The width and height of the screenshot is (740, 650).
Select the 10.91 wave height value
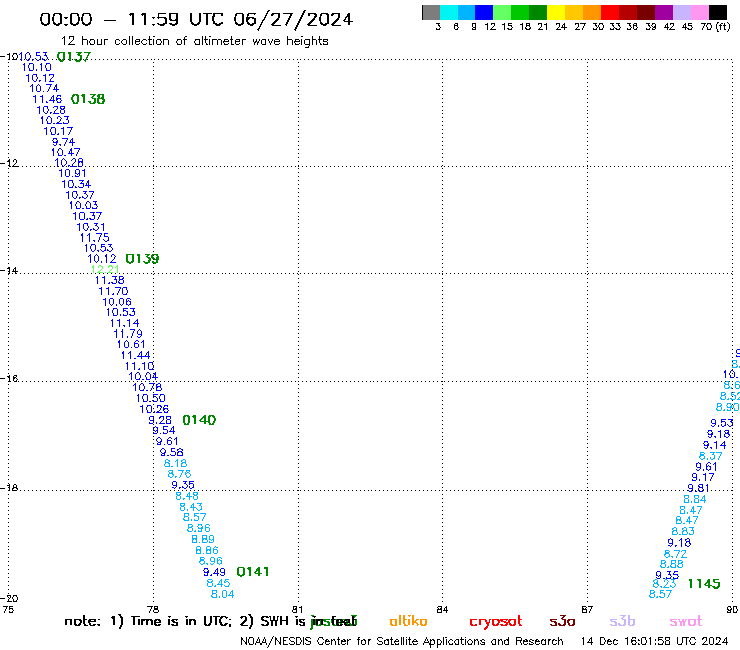coord(72,173)
